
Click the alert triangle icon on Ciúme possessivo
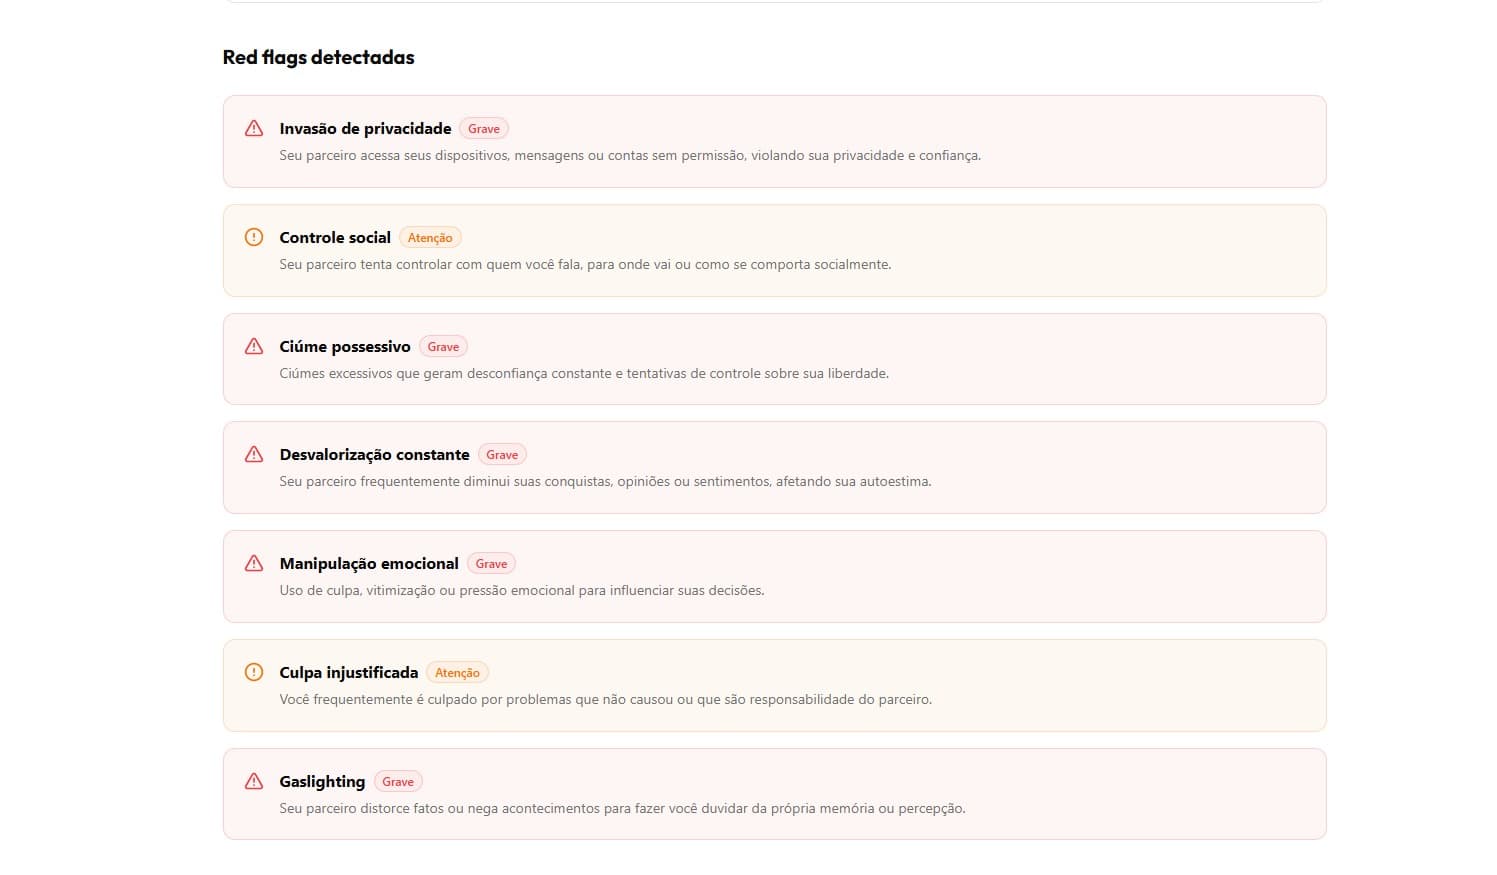tap(253, 346)
